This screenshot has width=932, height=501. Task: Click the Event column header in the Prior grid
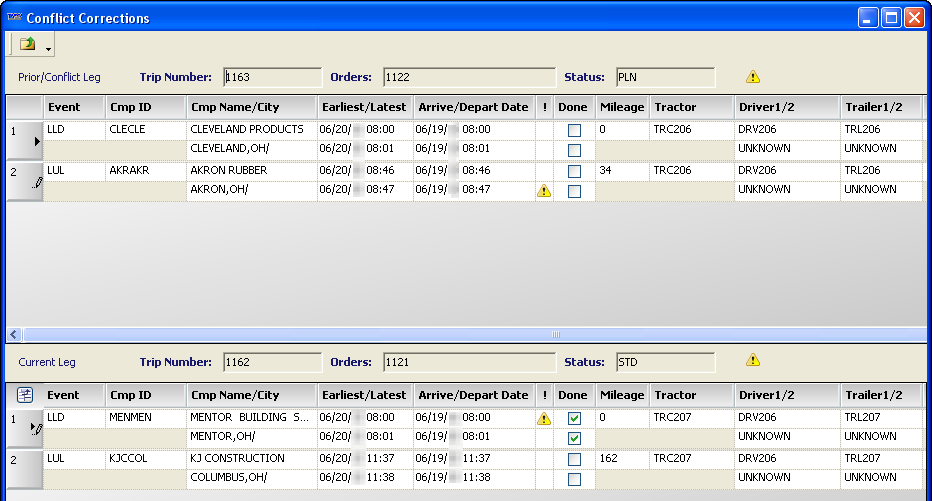tap(74, 107)
